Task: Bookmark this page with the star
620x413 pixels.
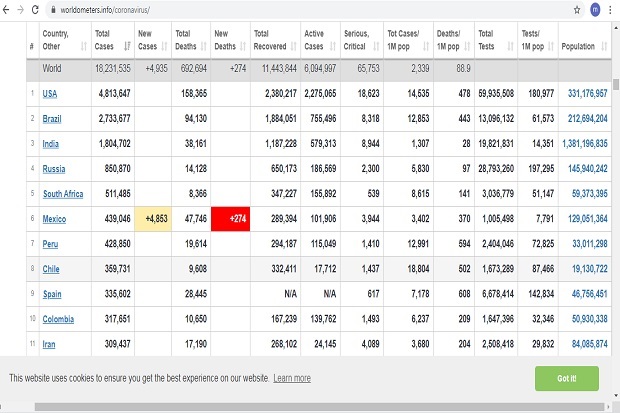Action: pos(577,10)
